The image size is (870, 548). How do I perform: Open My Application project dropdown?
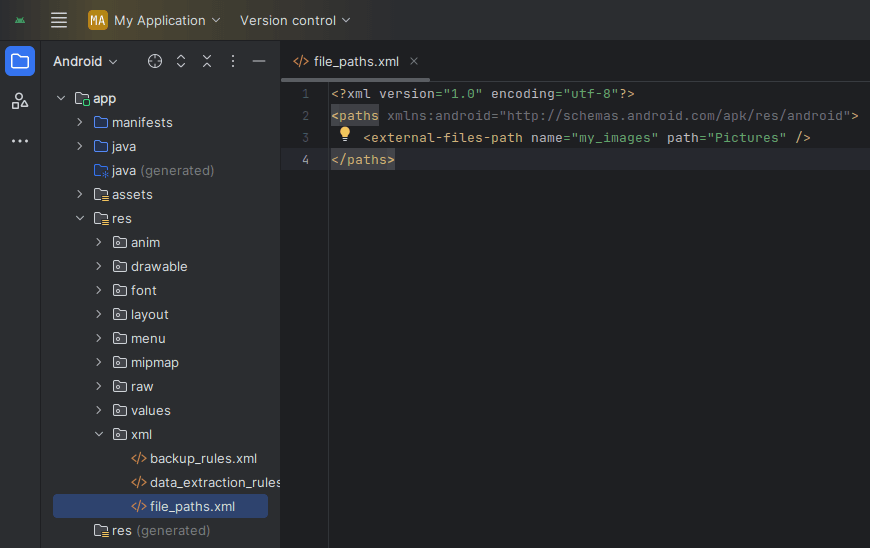click(x=167, y=21)
